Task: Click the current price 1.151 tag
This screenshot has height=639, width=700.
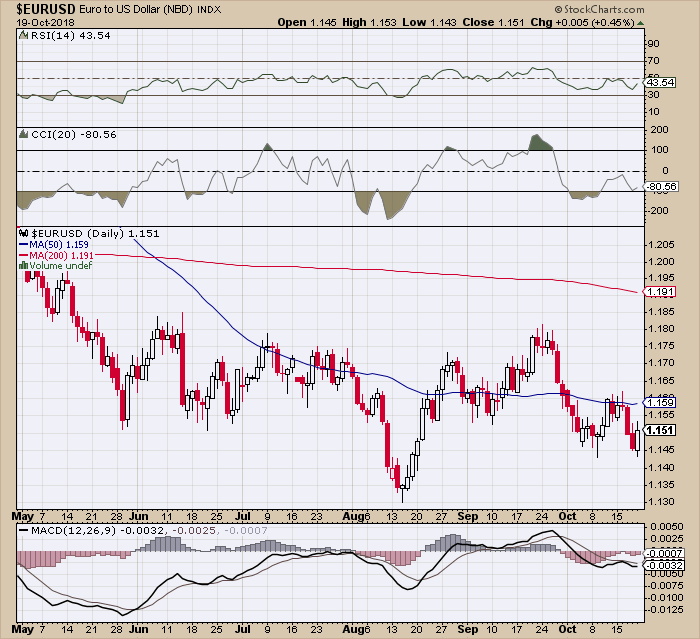Action: pos(660,430)
